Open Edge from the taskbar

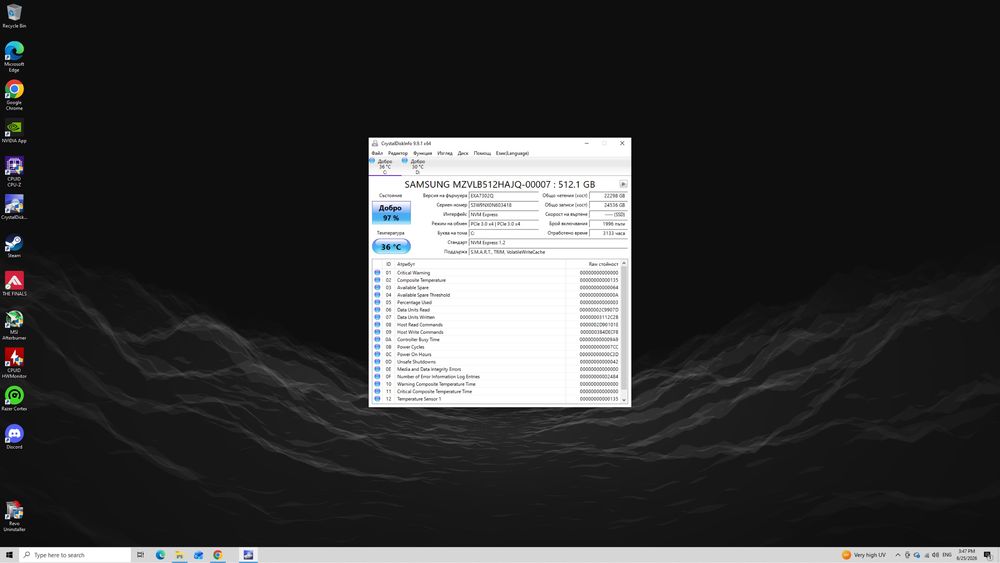tap(160, 555)
